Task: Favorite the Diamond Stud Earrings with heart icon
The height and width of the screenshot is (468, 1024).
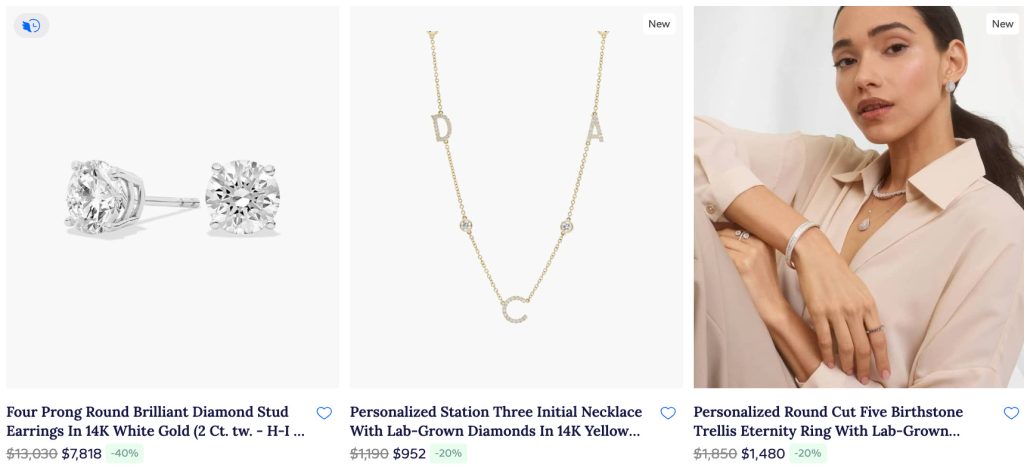Action: pos(324,413)
